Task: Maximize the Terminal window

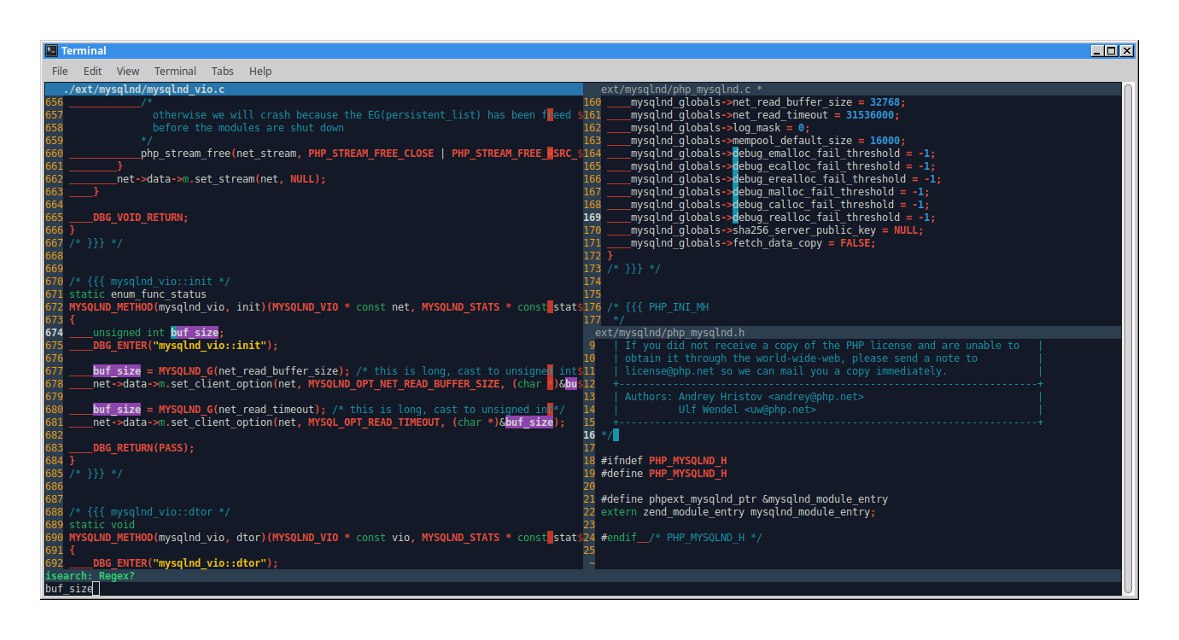Action: tap(1111, 50)
